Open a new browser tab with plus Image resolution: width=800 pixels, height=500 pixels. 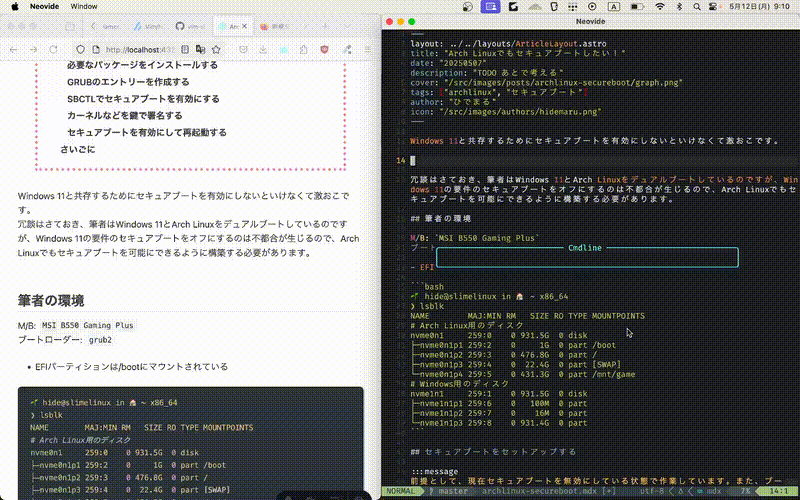[325, 27]
